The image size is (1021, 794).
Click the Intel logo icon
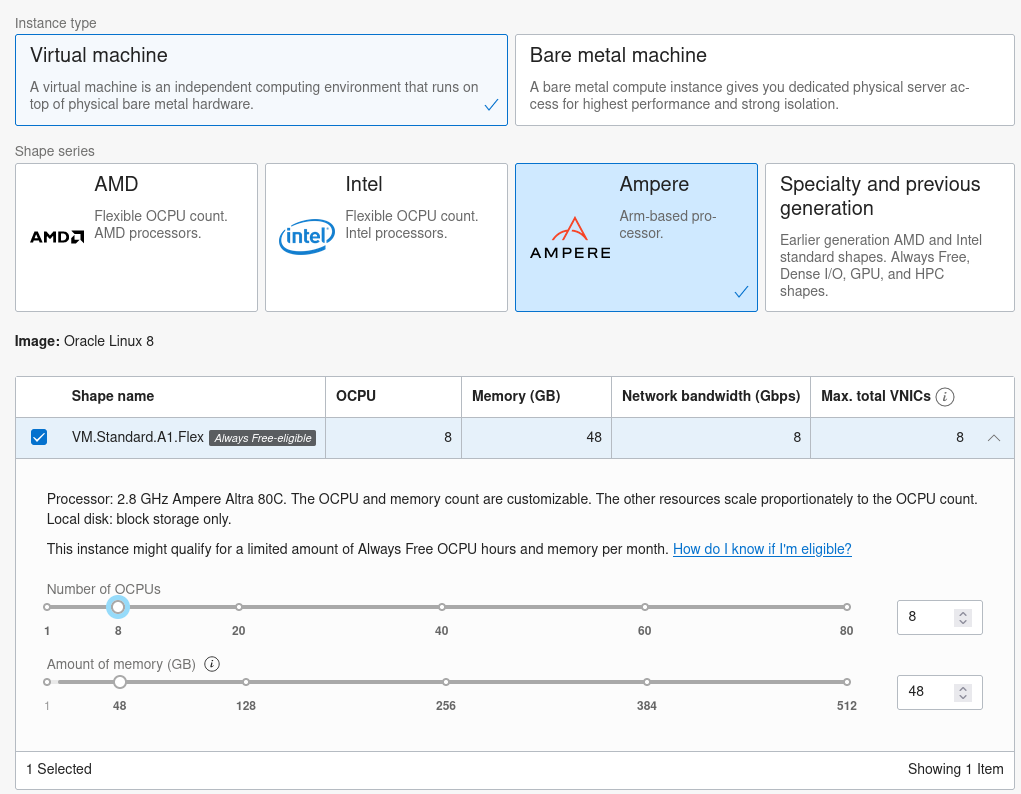coord(306,237)
